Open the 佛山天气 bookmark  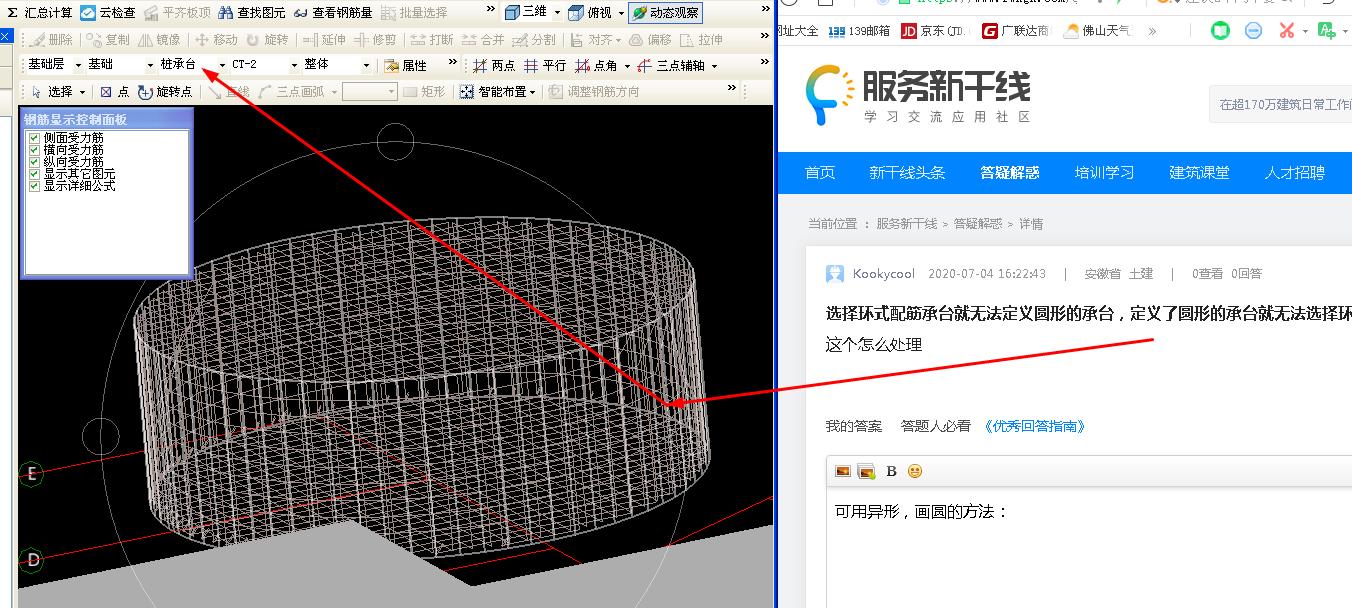pyautogui.click(x=1098, y=31)
